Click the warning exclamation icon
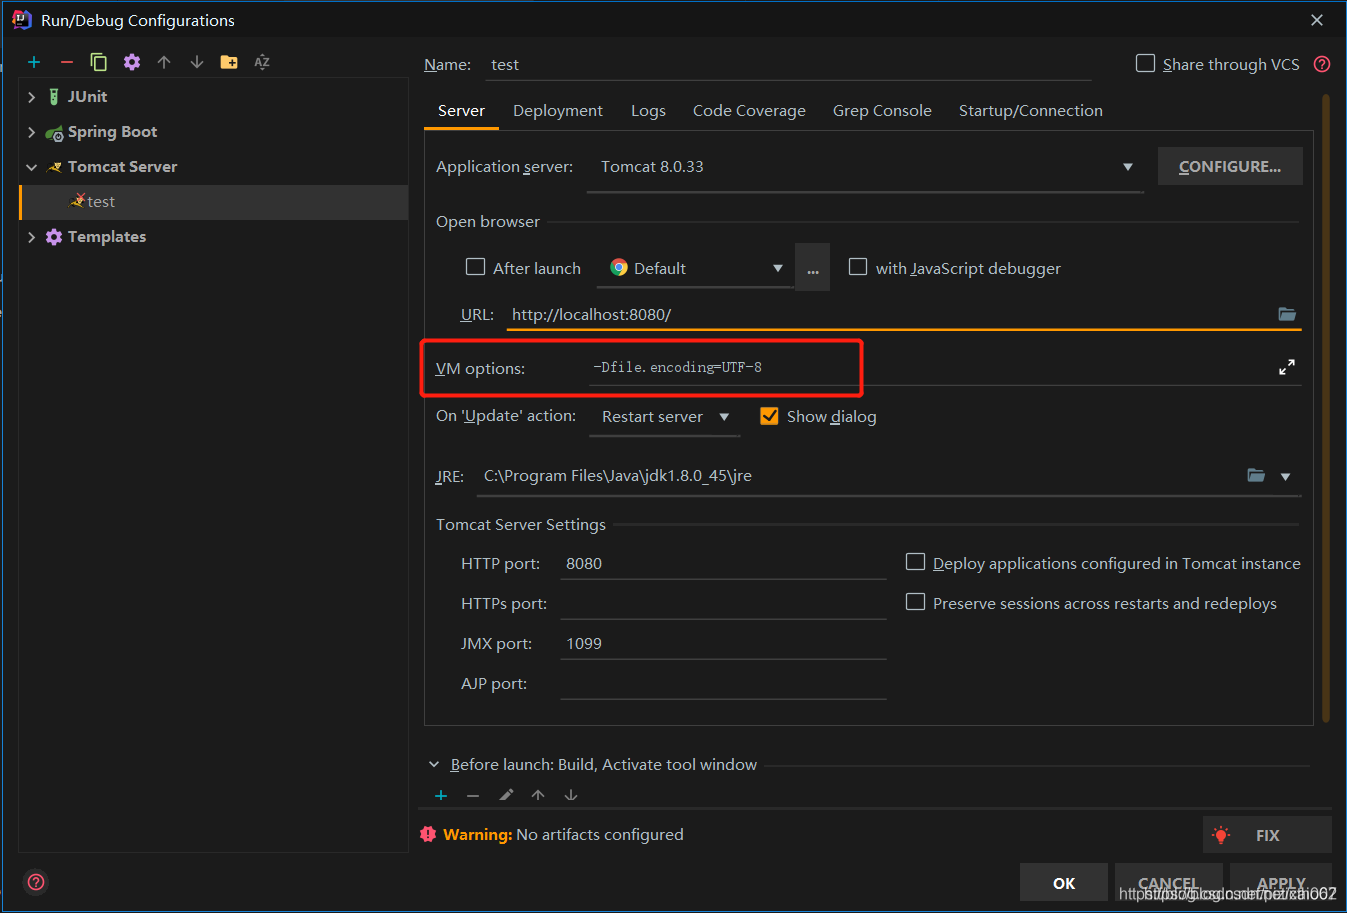 (429, 834)
